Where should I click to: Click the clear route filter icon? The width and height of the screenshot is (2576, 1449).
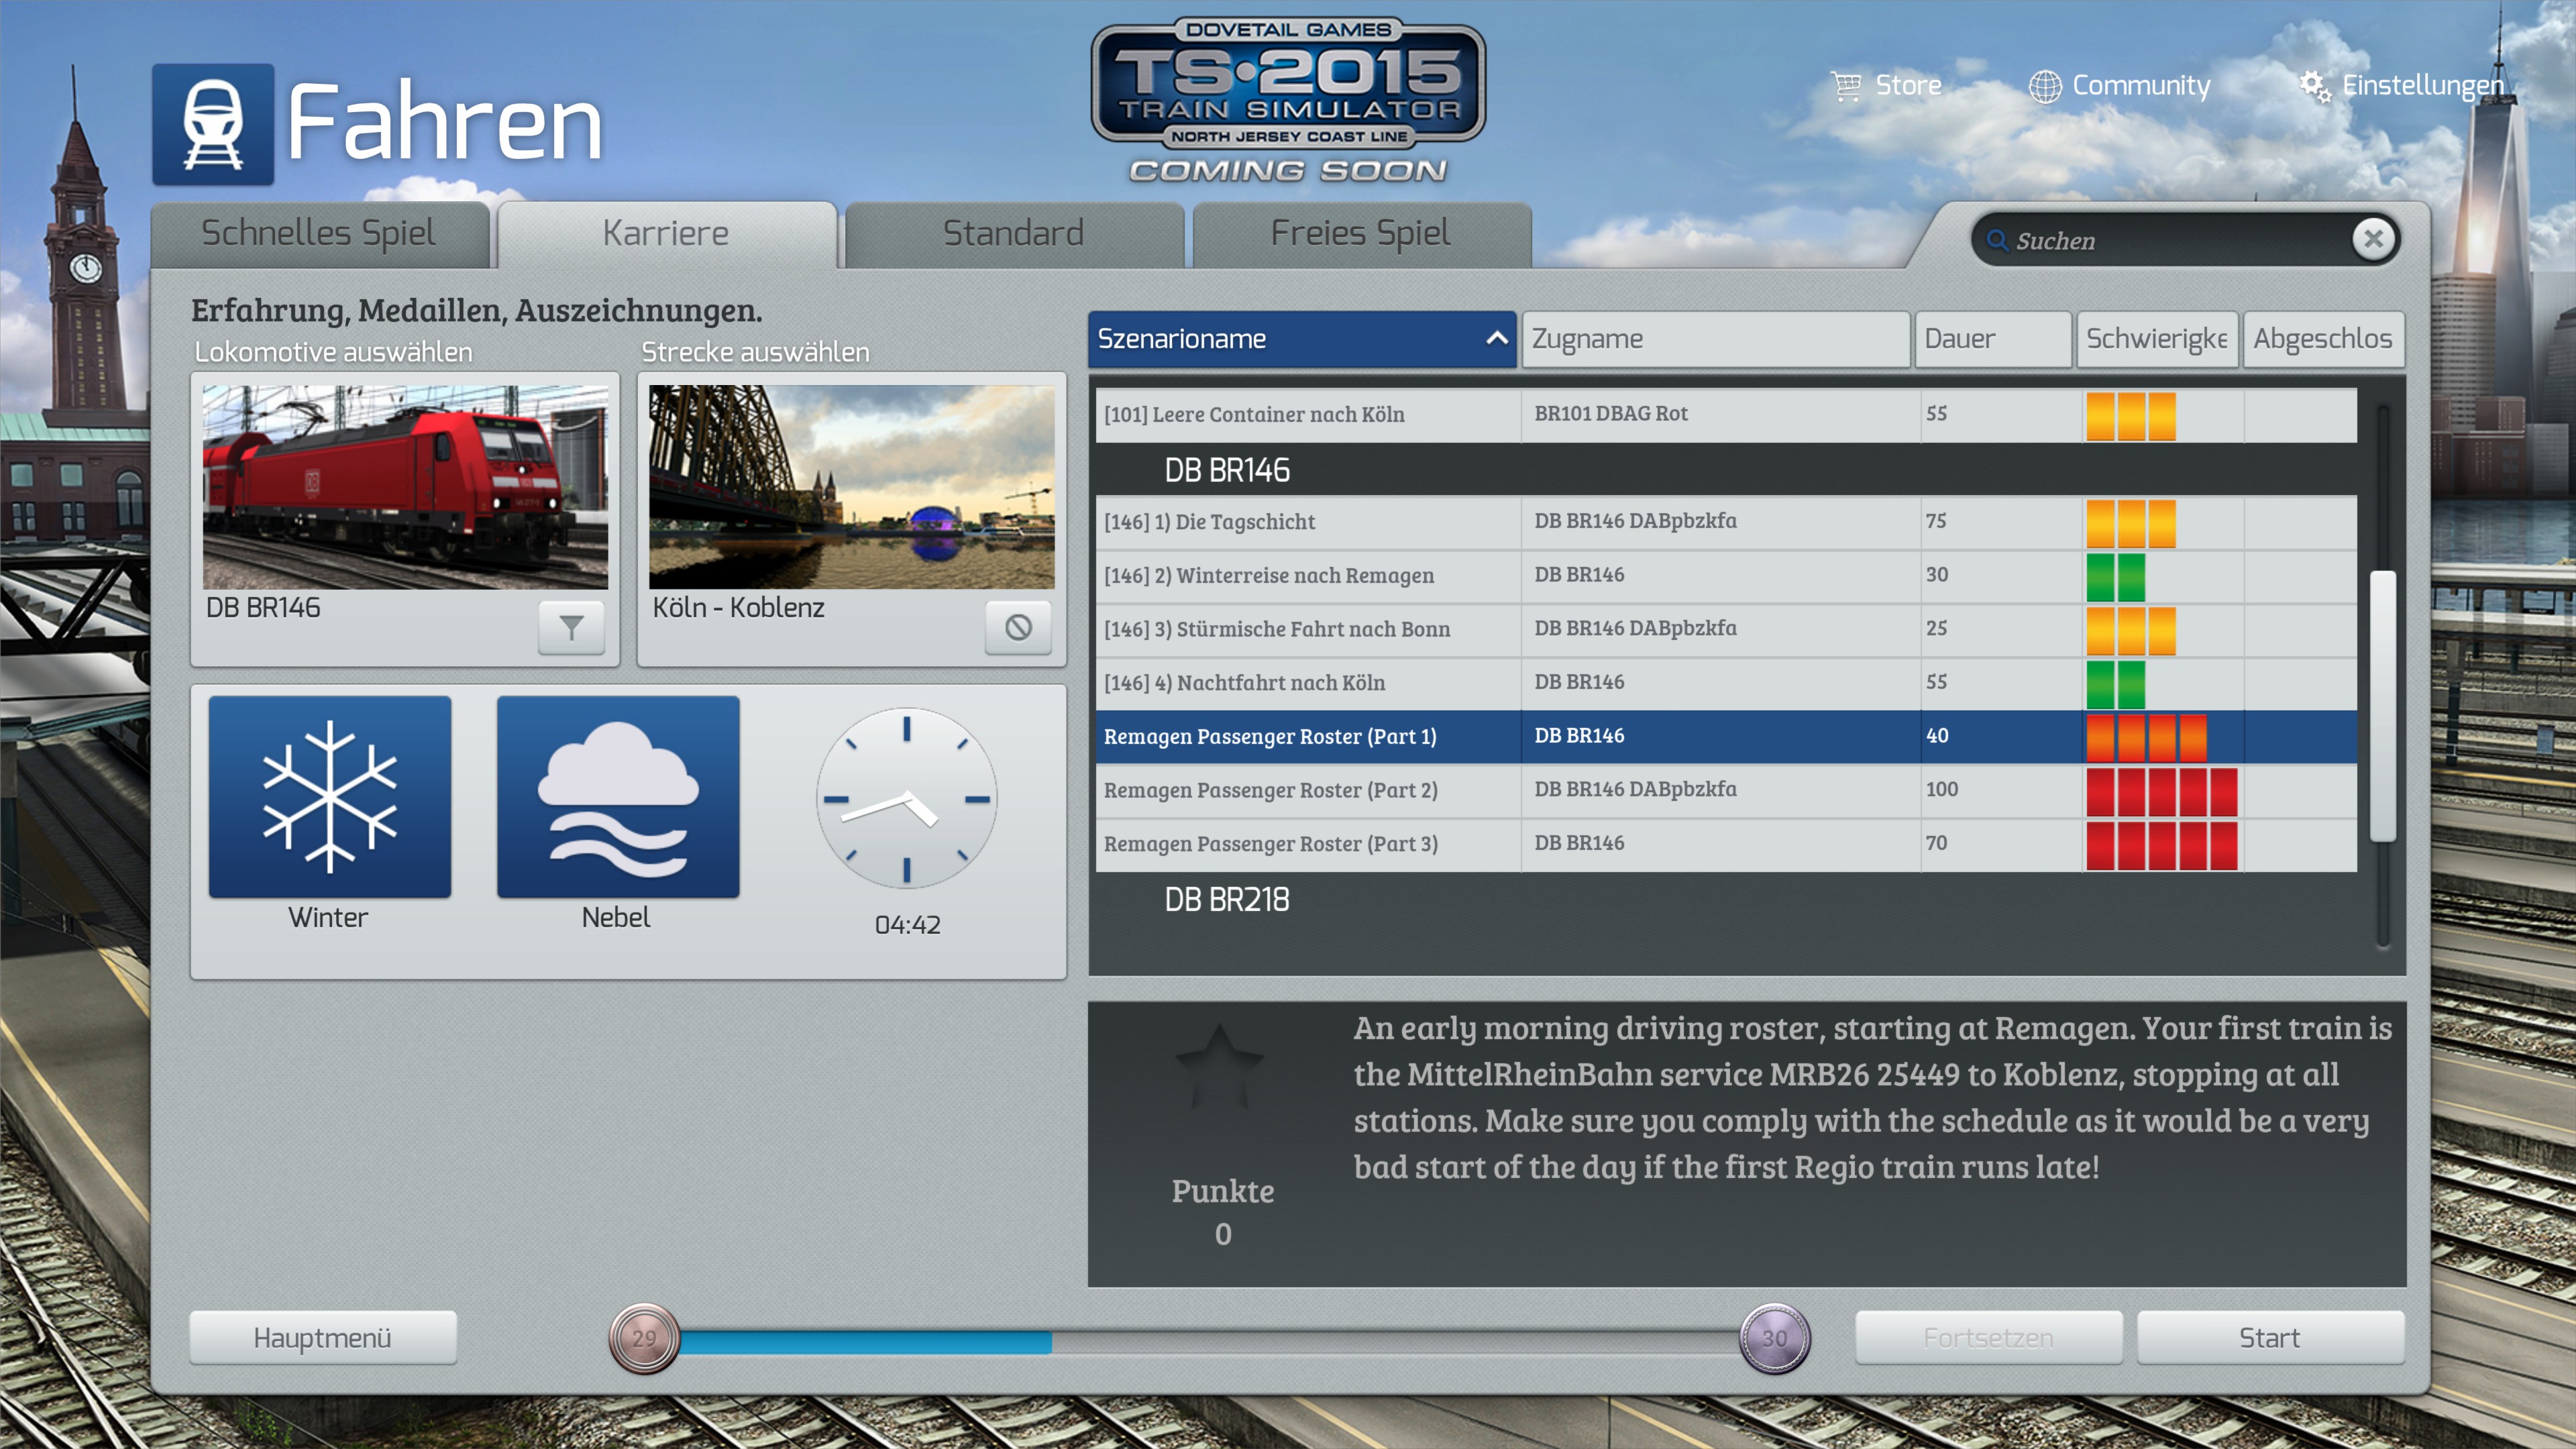pos(1018,627)
